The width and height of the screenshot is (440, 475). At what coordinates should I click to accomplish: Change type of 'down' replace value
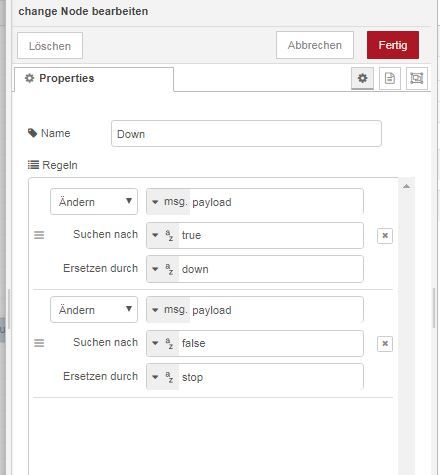(x=163, y=269)
